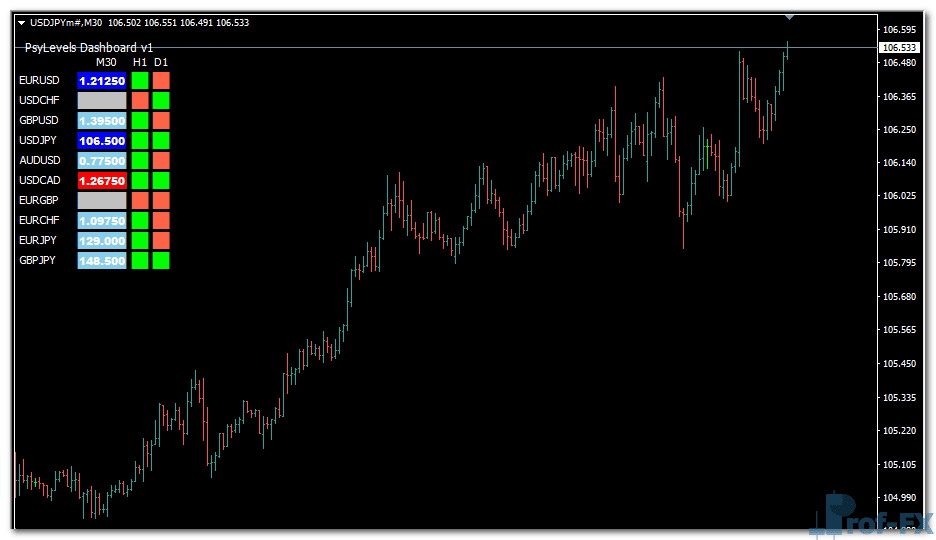Image resolution: width=936 pixels, height=540 pixels.
Task: Select the GBPUSD 1.39500 level cell
Action: 102,121
